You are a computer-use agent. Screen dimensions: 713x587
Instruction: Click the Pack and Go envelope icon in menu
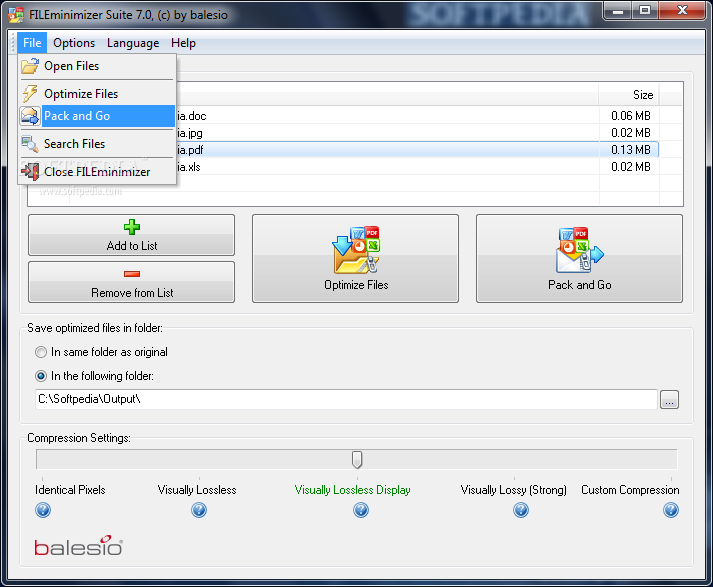[x=30, y=116]
